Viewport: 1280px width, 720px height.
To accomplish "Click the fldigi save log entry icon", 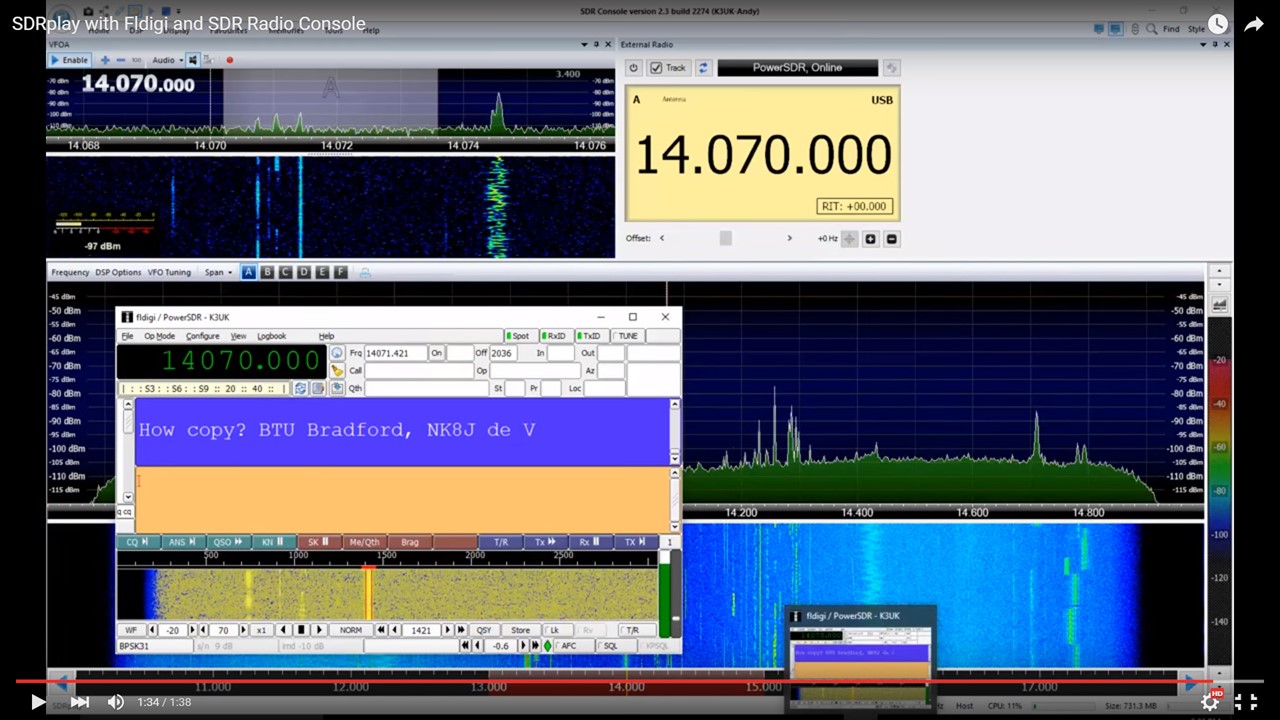I will coord(337,388).
